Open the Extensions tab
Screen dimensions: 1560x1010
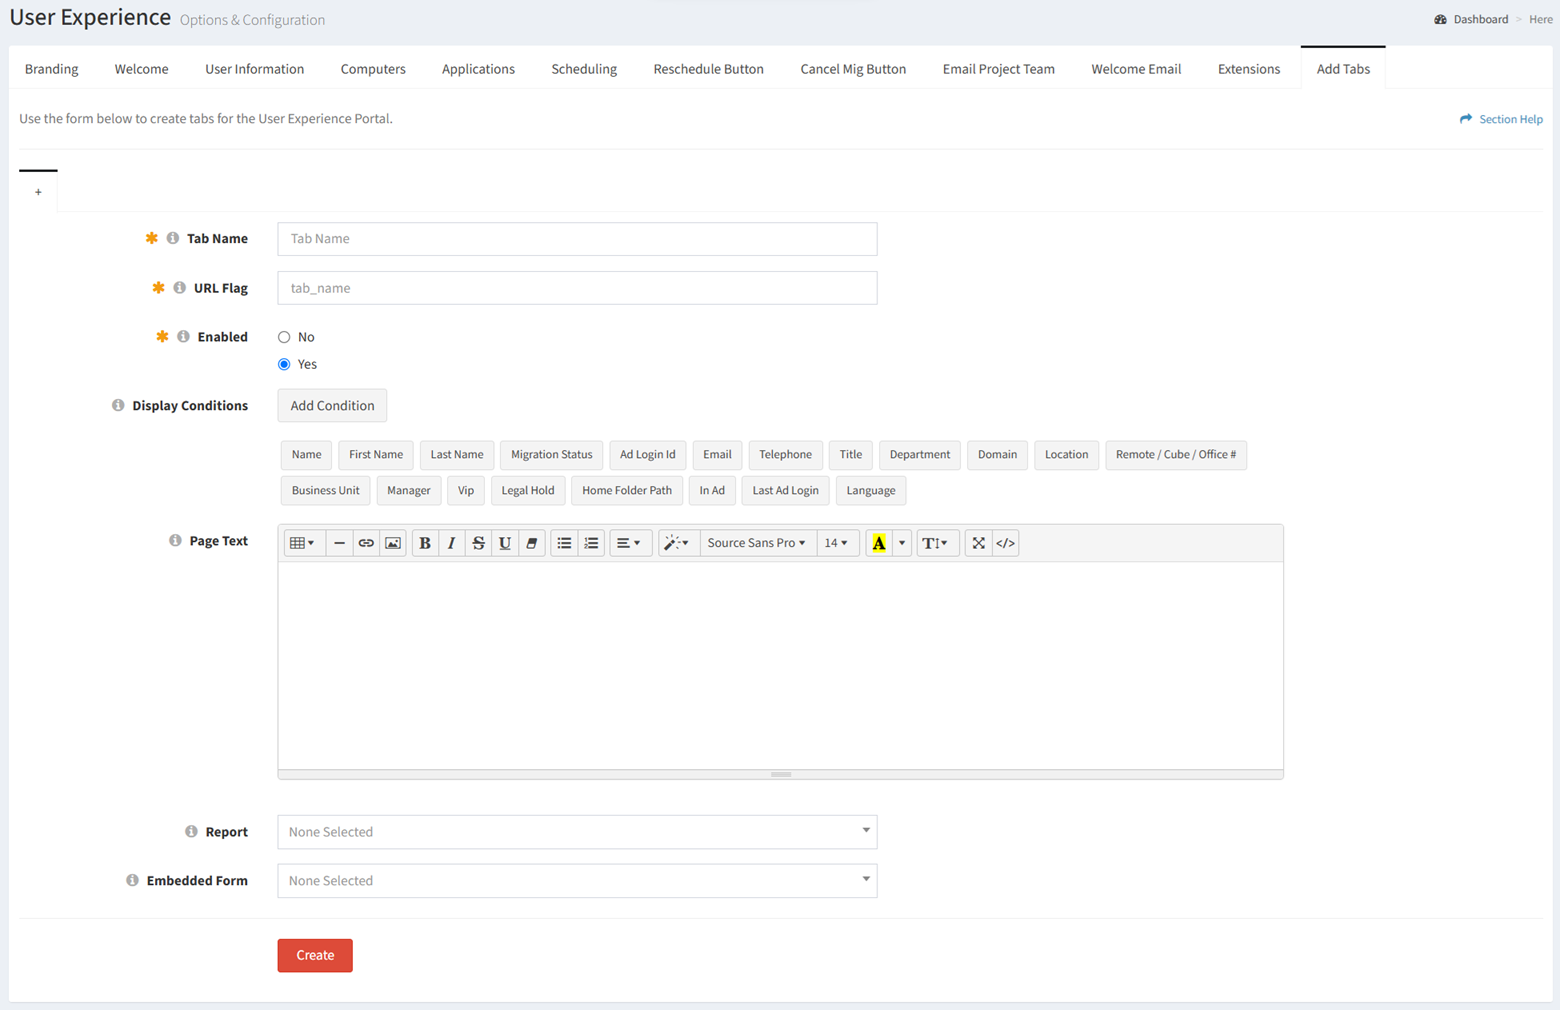tap(1249, 69)
